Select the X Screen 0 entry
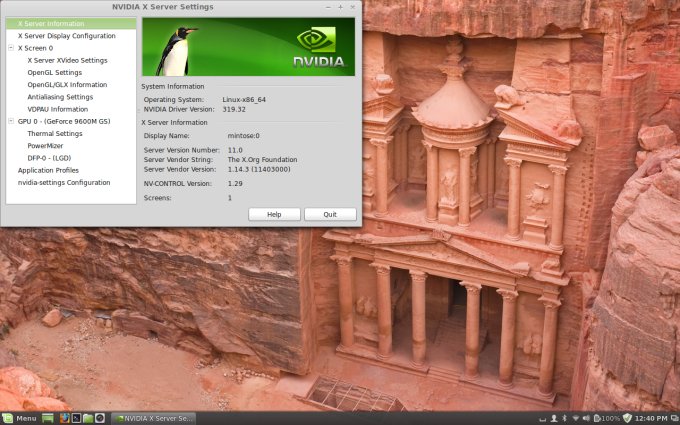The height and width of the screenshot is (425, 680). coord(36,48)
